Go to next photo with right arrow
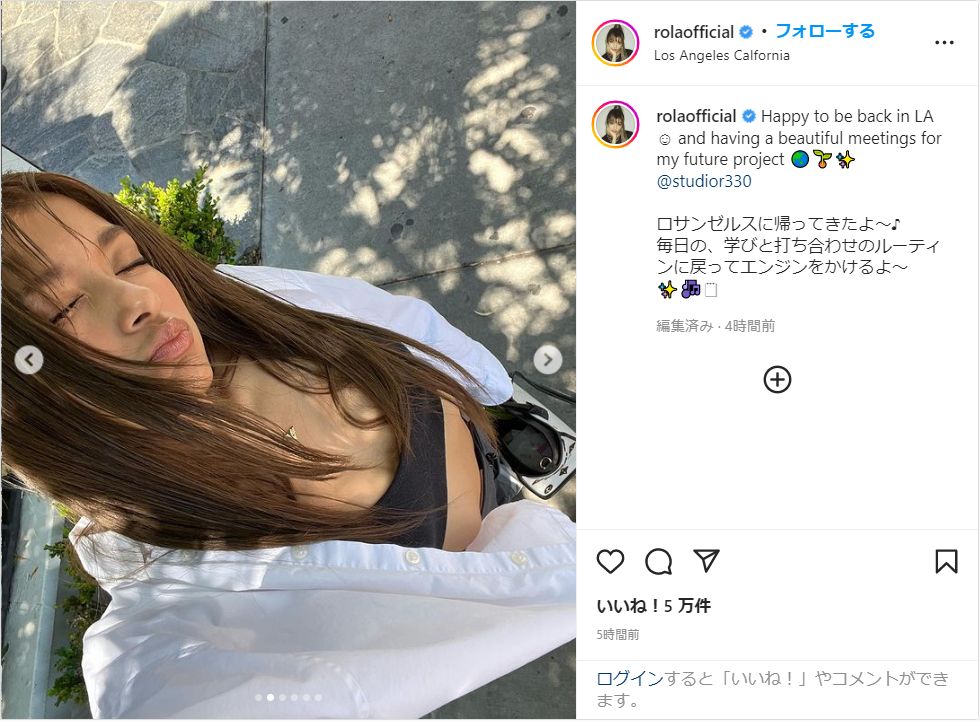The image size is (980, 722). (548, 359)
